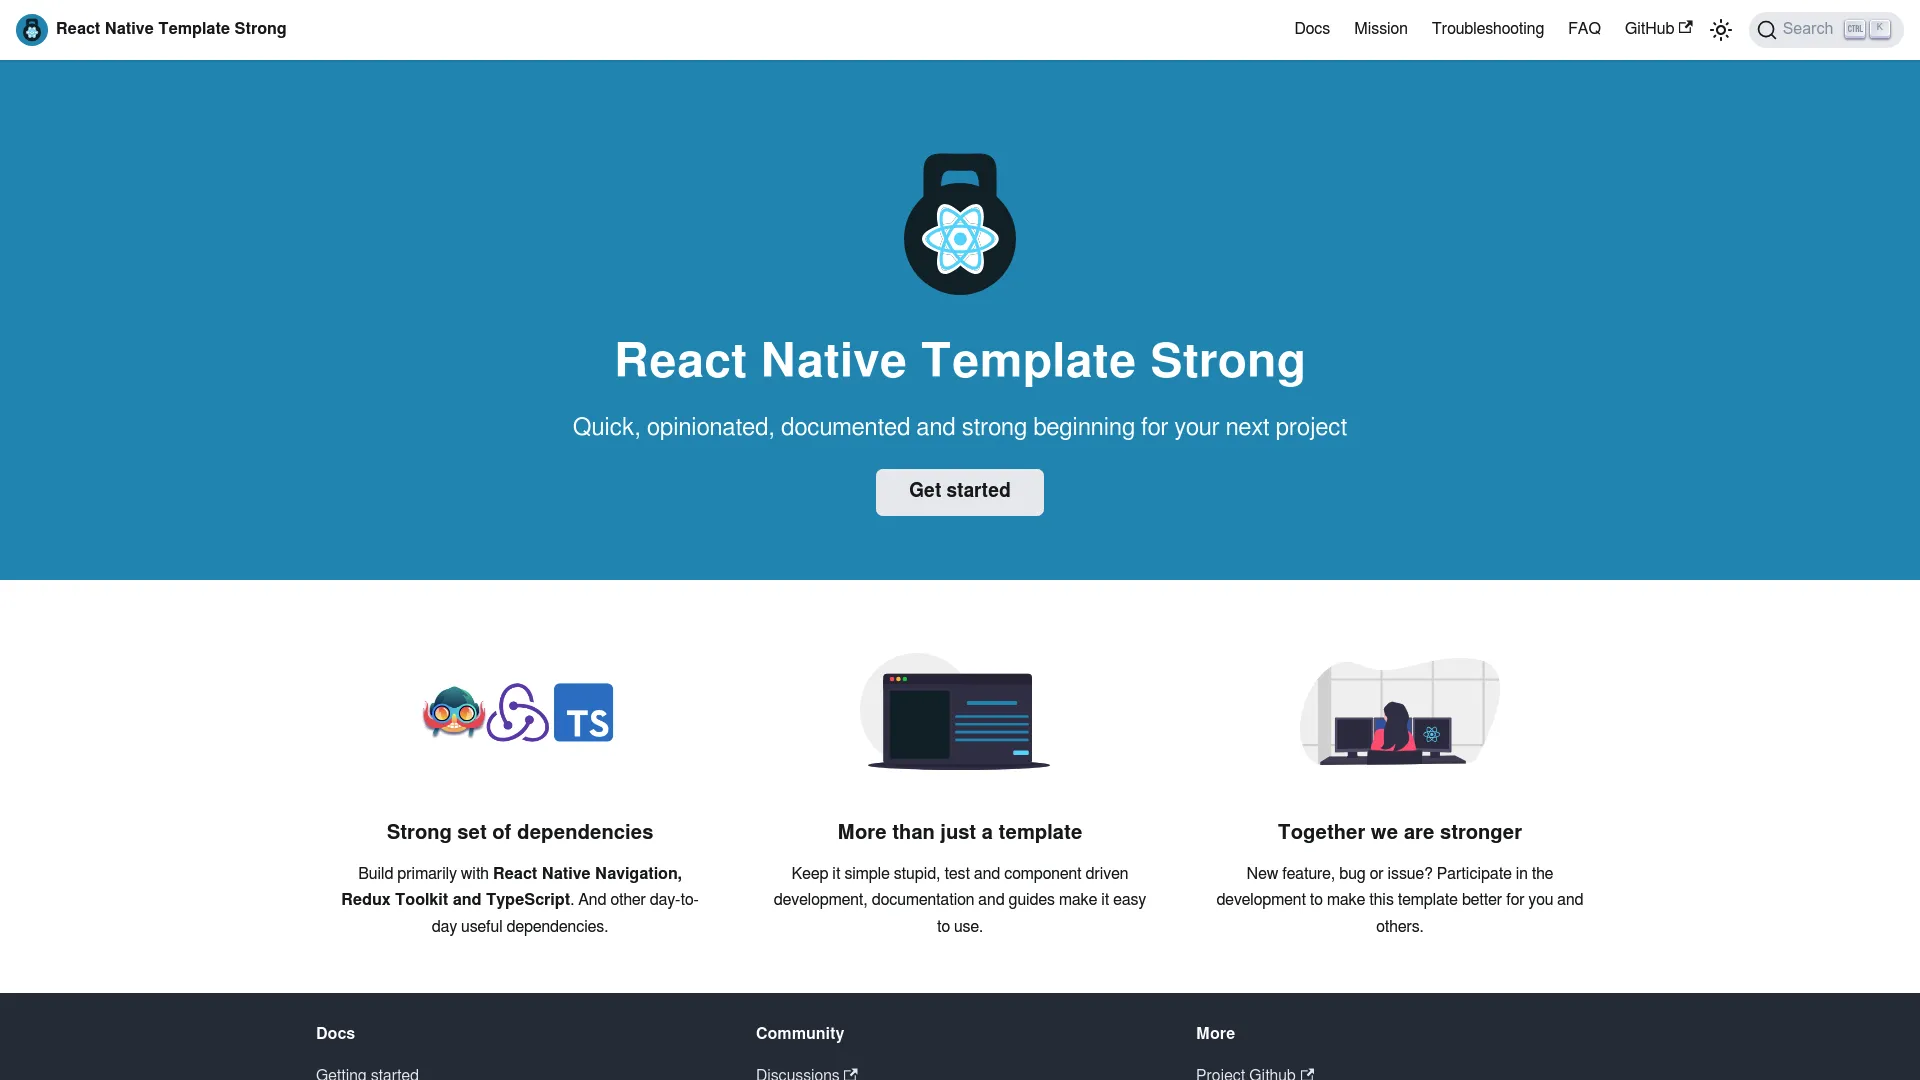
Task: Click the Redux logo icon in dependencies section
Action: tap(520, 712)
